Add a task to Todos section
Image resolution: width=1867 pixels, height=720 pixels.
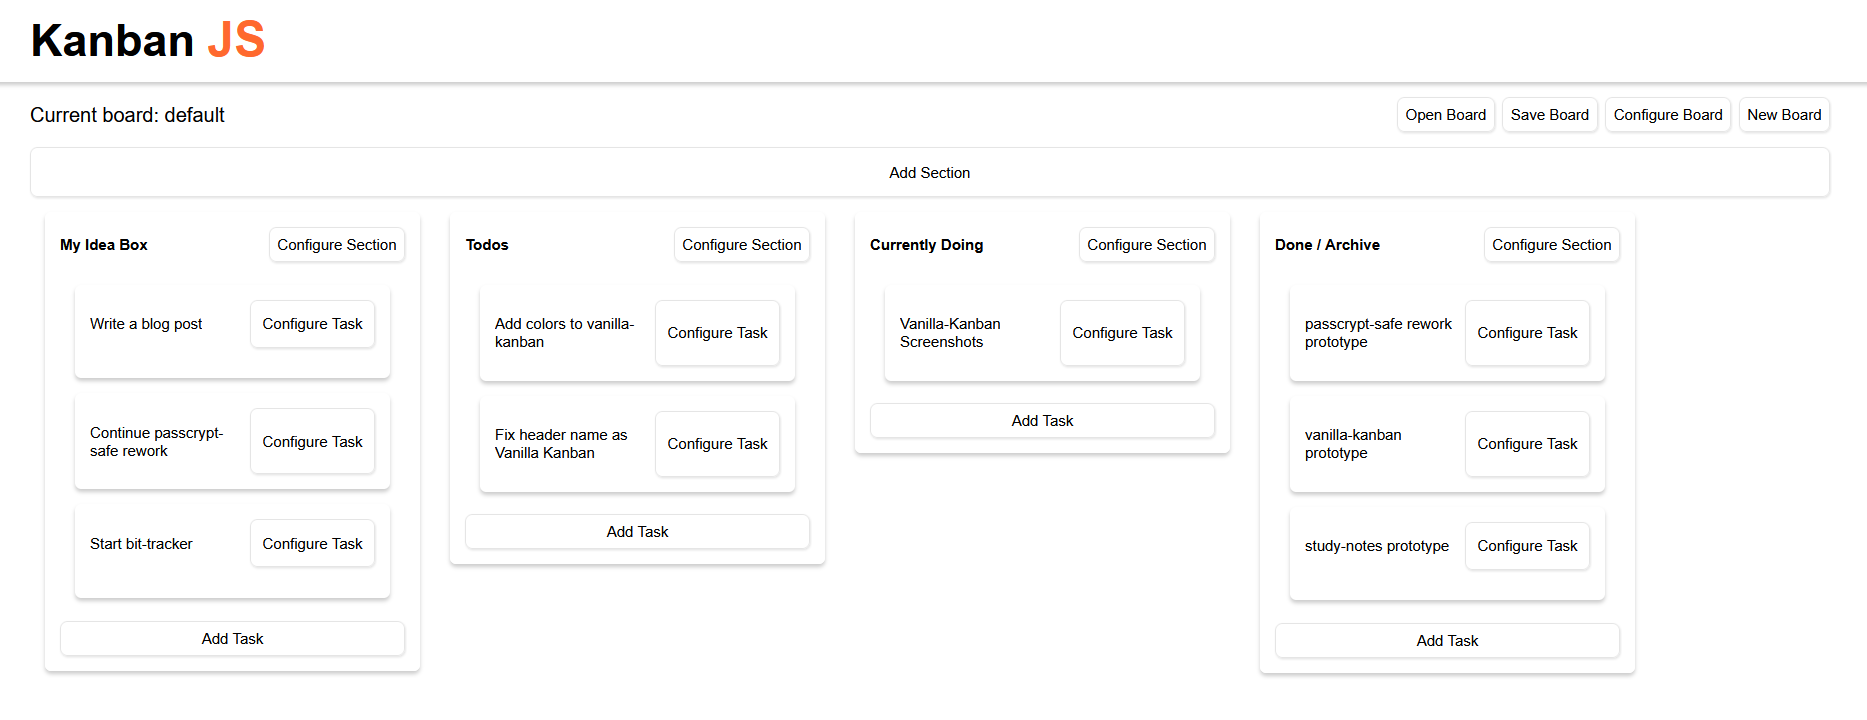point(637,532)
